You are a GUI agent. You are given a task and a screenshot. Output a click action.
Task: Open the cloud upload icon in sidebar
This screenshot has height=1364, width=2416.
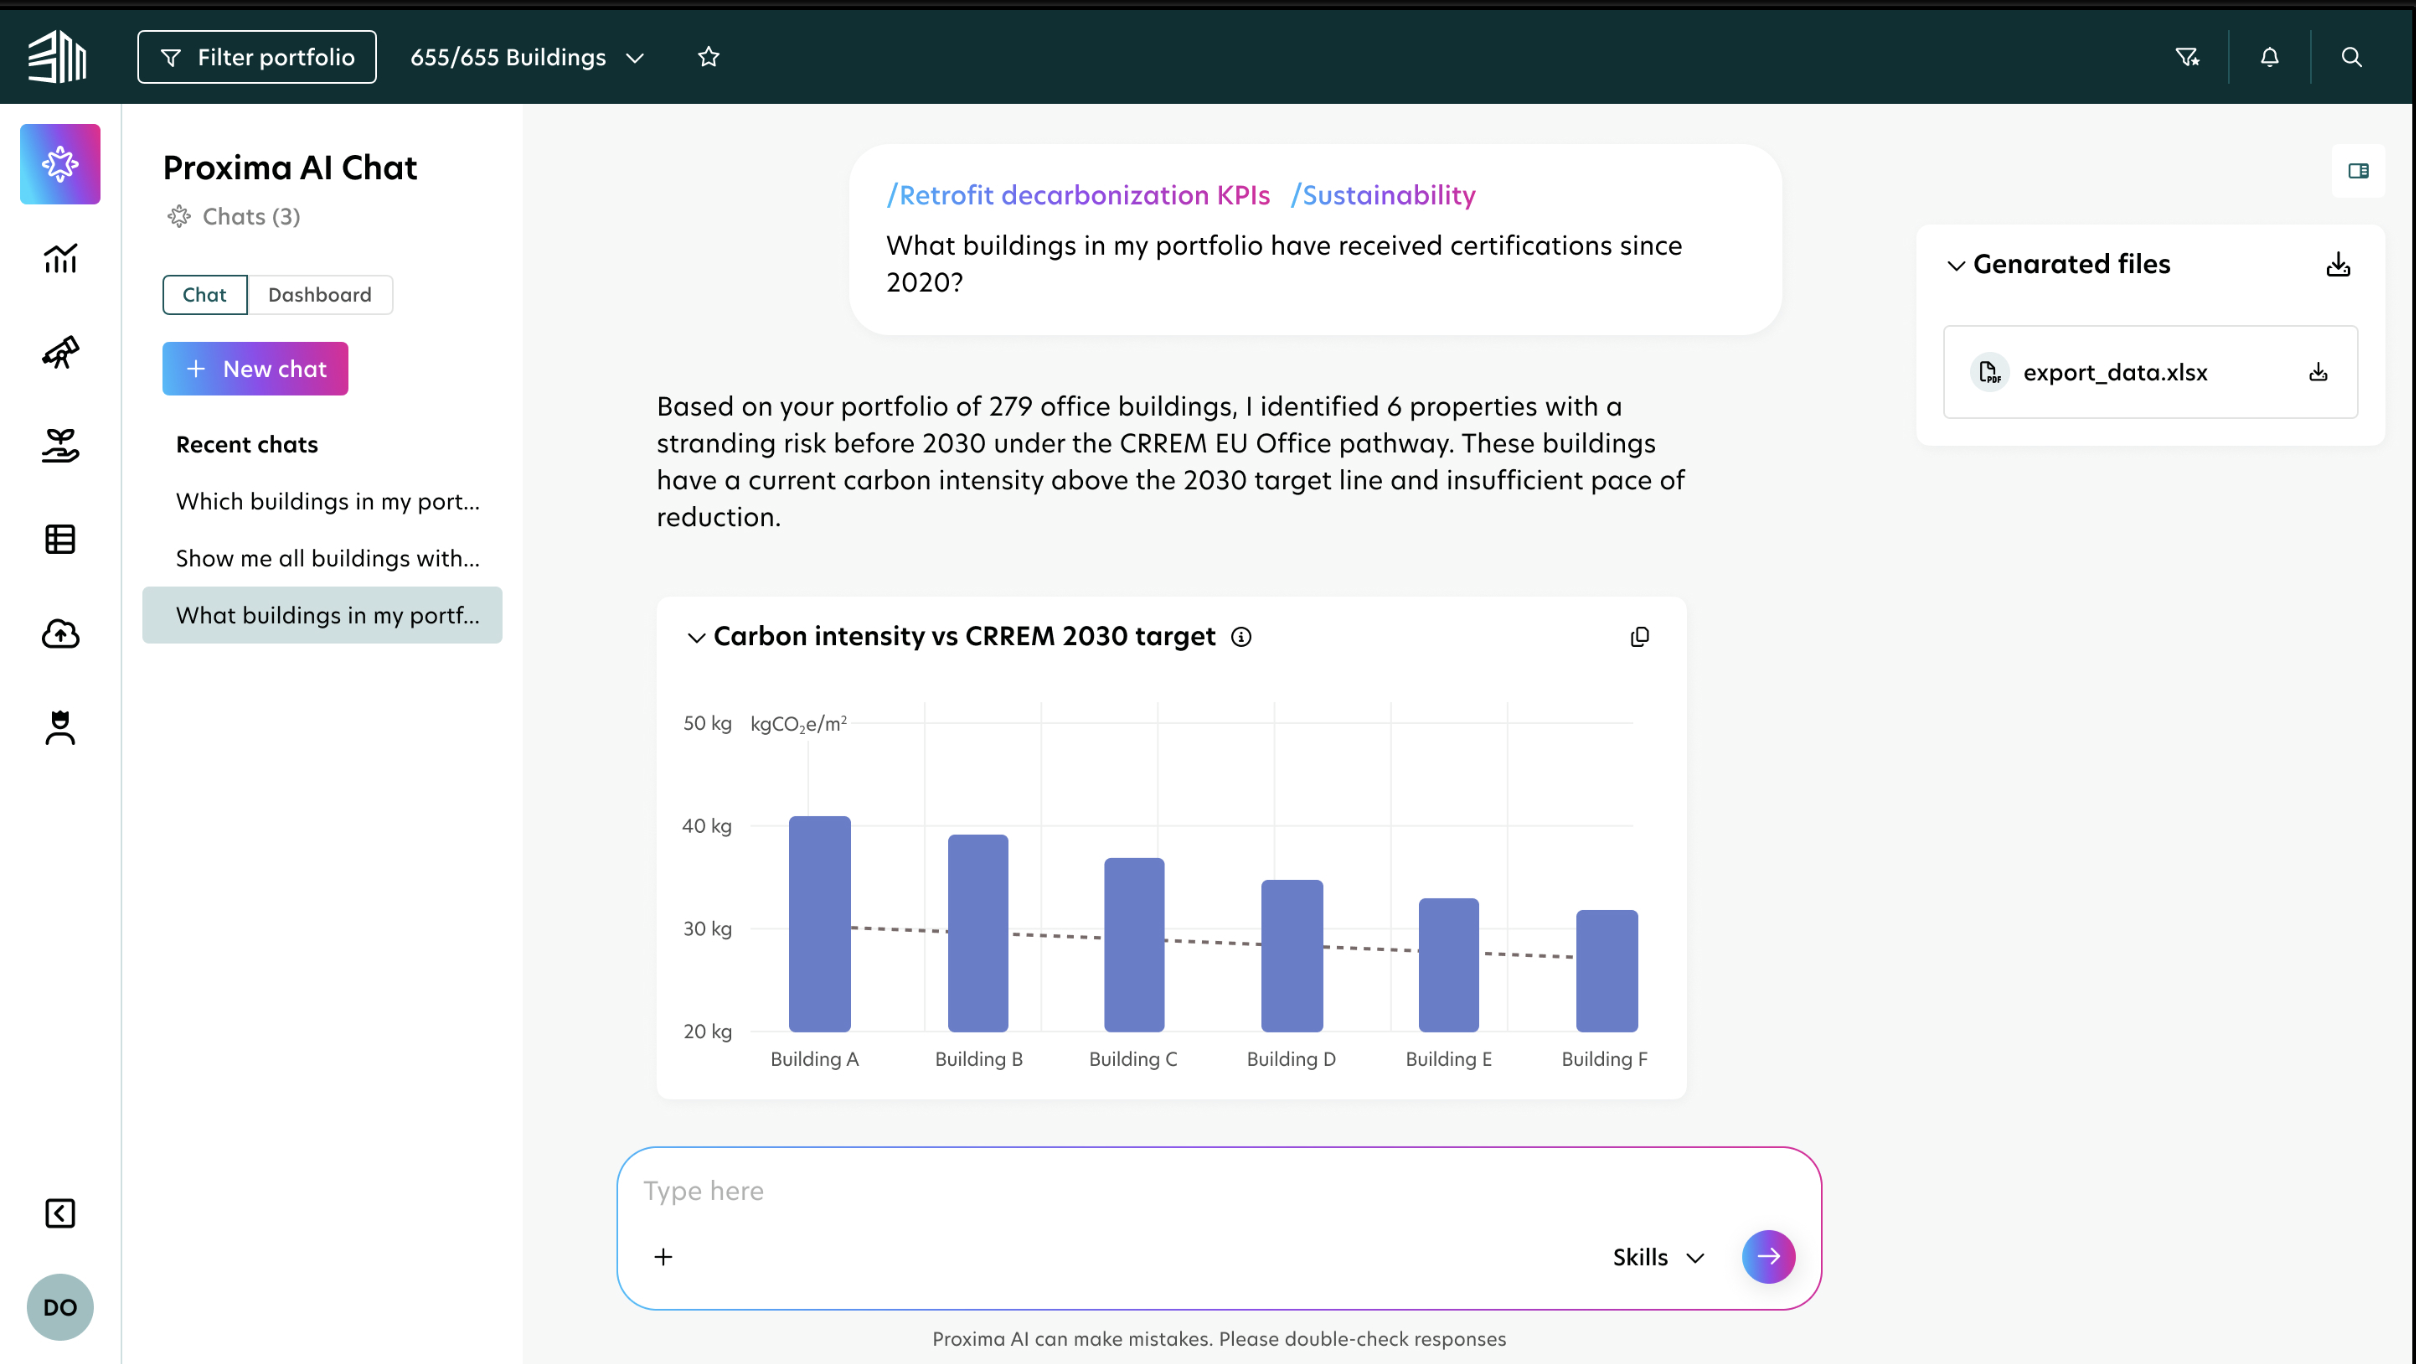click(x=60, y=633)
